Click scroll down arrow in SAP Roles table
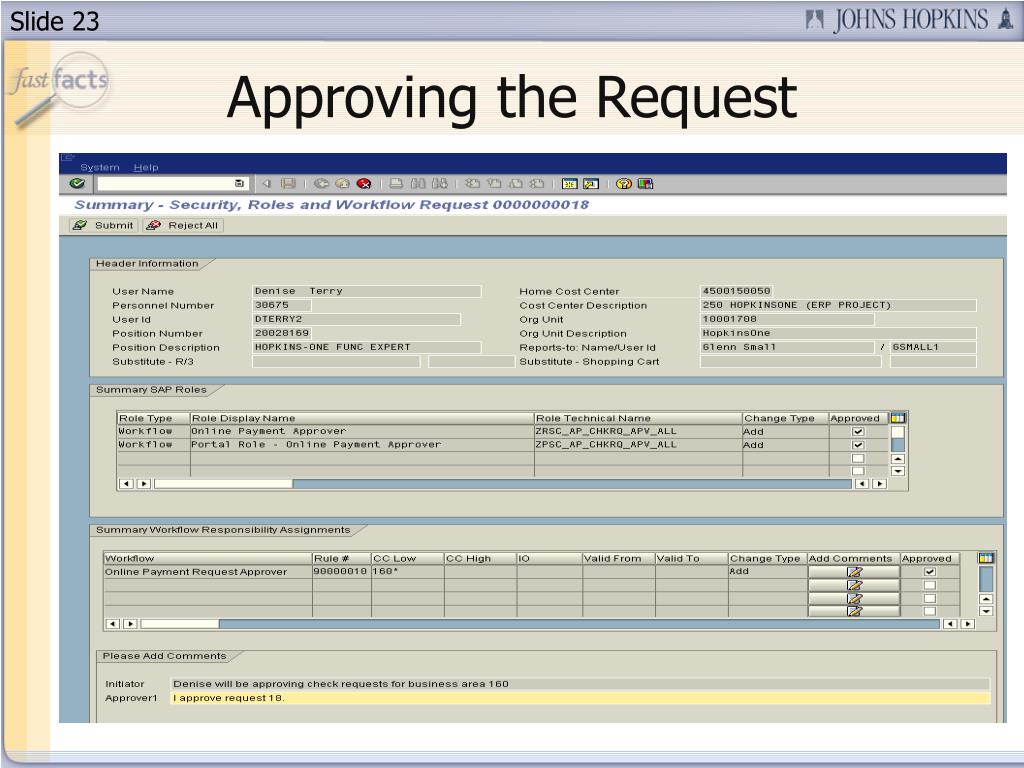The width and height of the screenshot is (1024, 768). [898, 471]
